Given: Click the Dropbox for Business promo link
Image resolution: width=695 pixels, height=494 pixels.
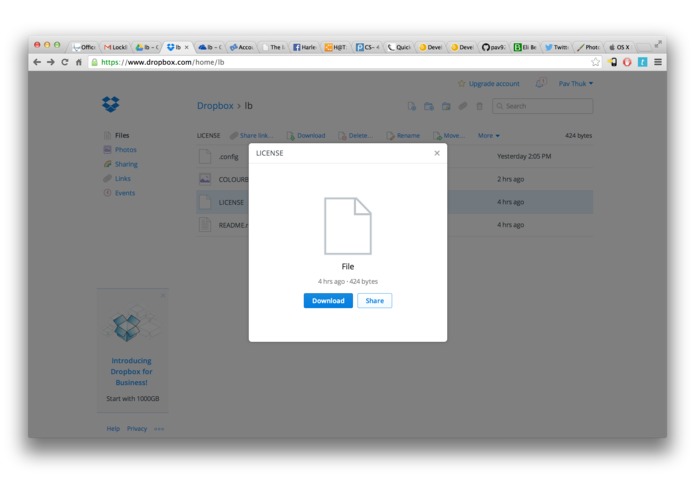Looking at the screenshot, I should pos(131,371).
